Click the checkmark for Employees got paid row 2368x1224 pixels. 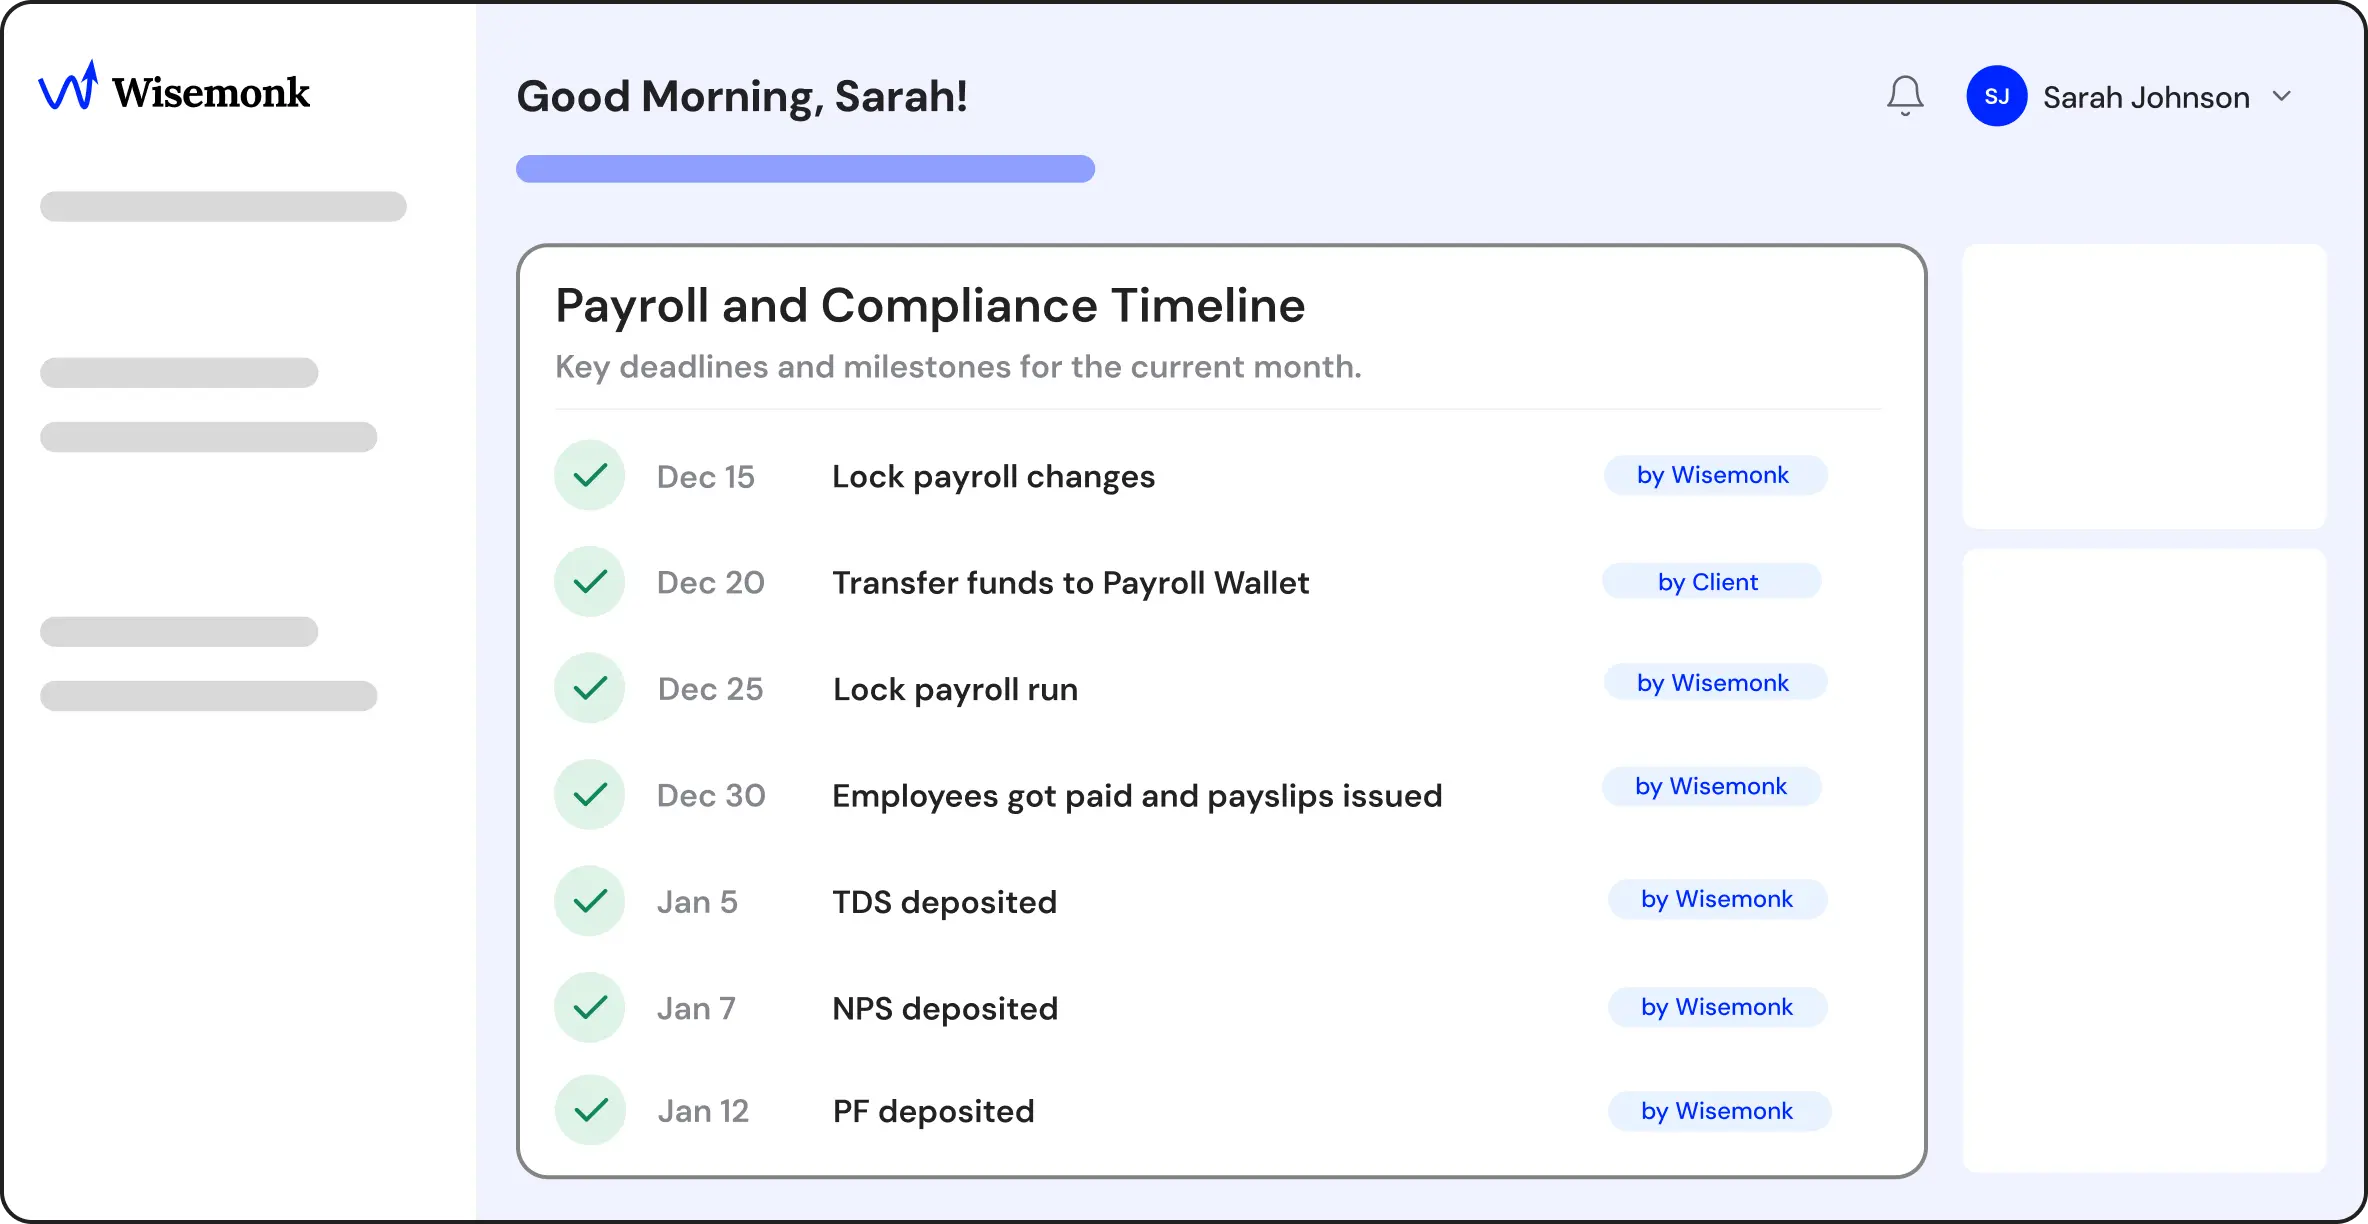point(590,795)
